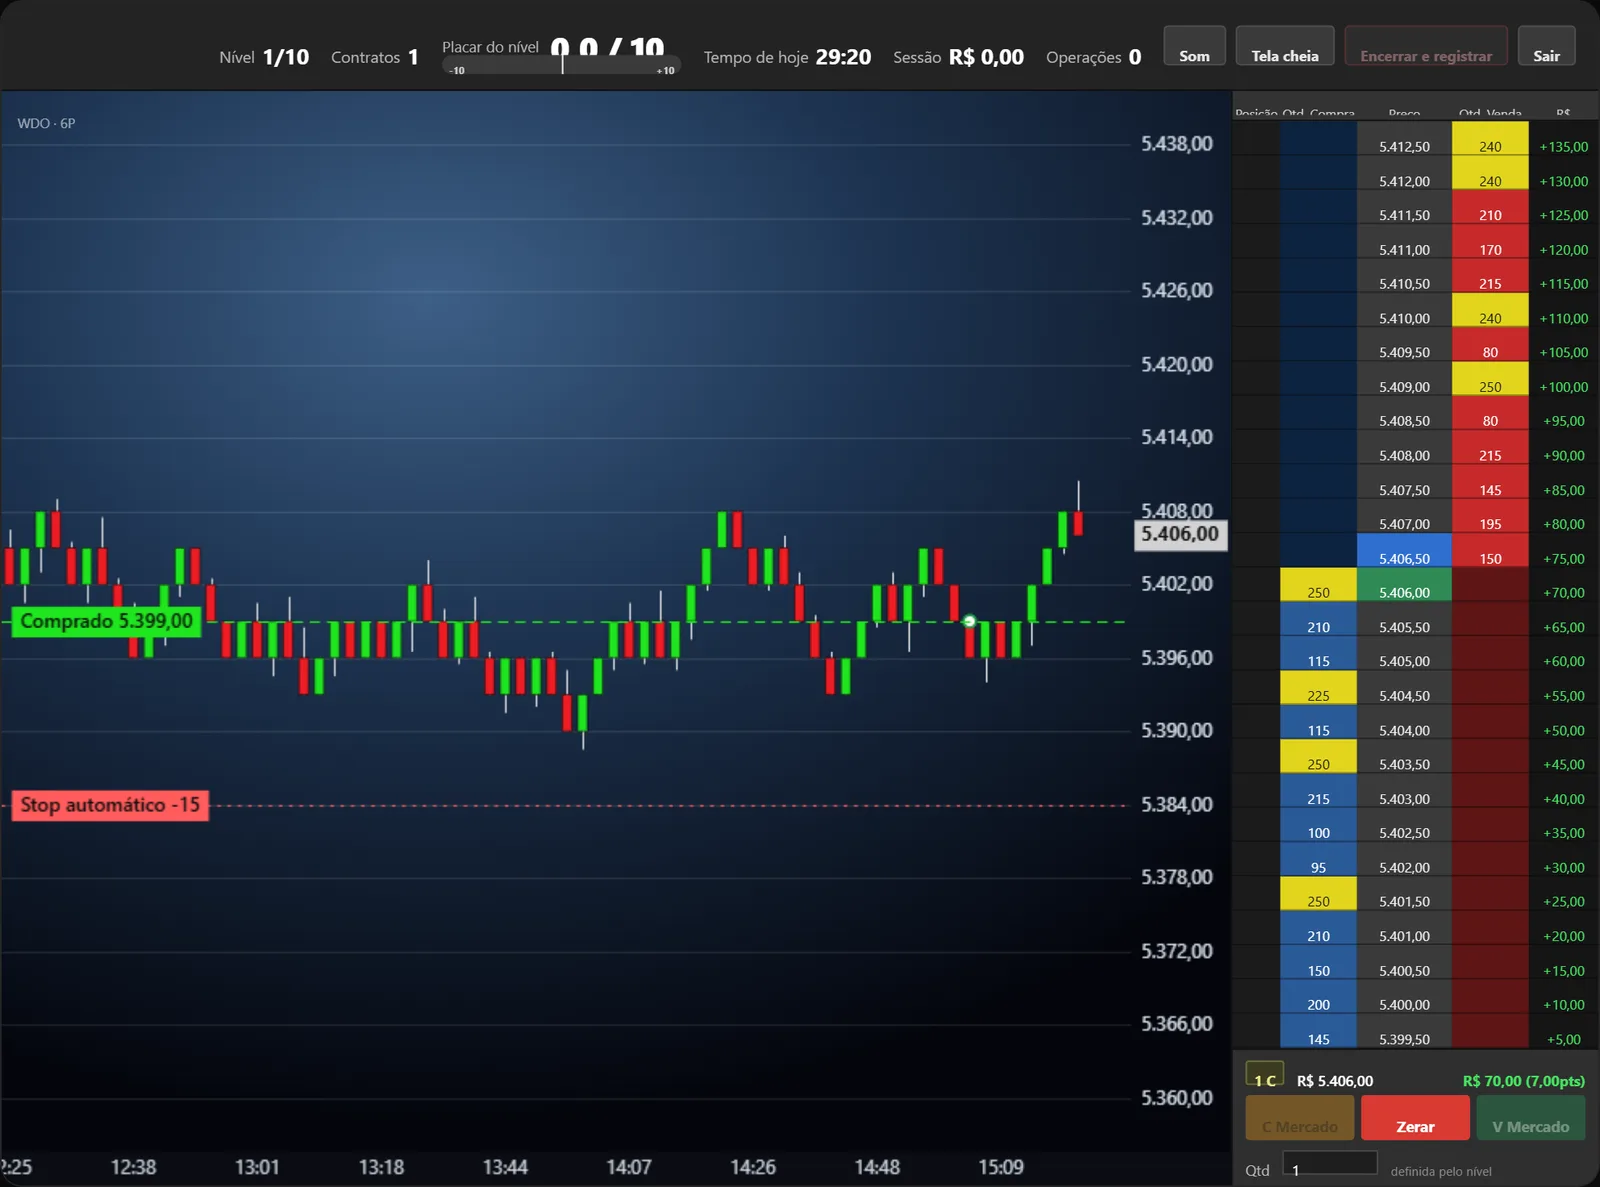Click the Comprado 5.399,00 position label

(x=106, y=621)
